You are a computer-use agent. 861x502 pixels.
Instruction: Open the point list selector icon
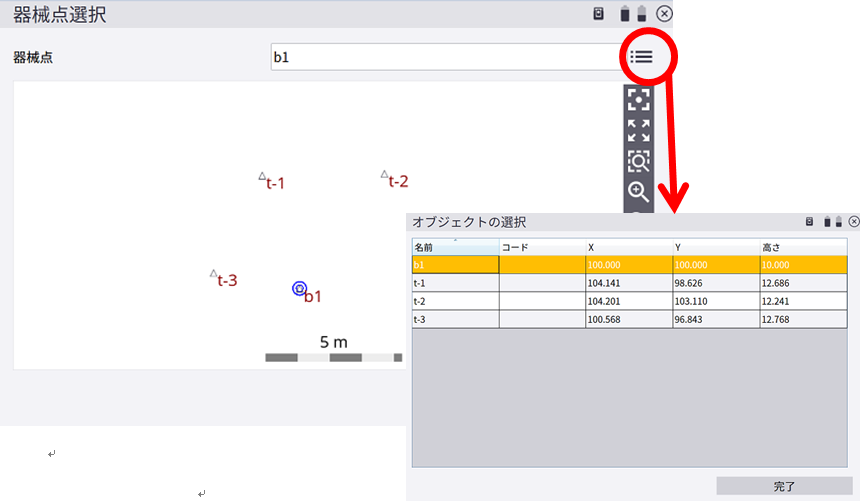point(641,57)
